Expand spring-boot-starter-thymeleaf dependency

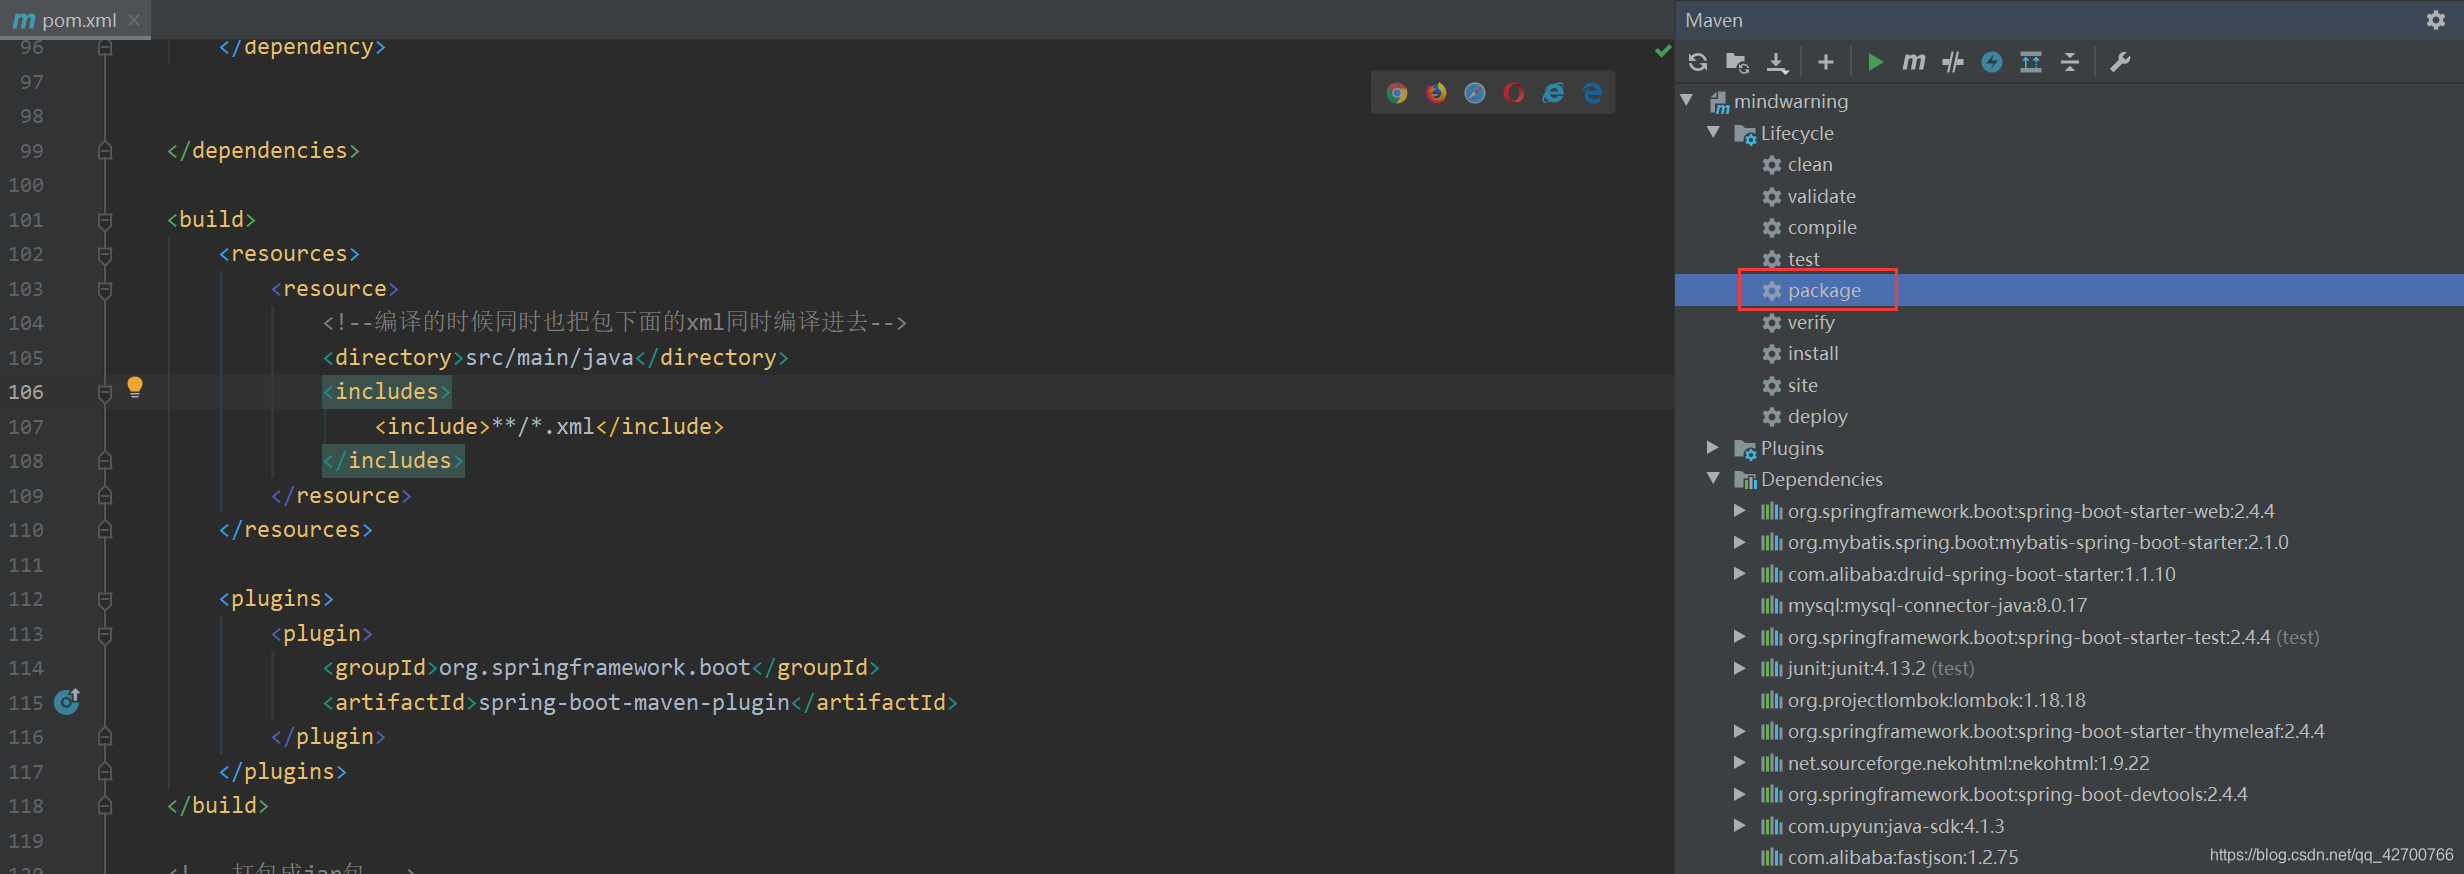click(1740, 731)
